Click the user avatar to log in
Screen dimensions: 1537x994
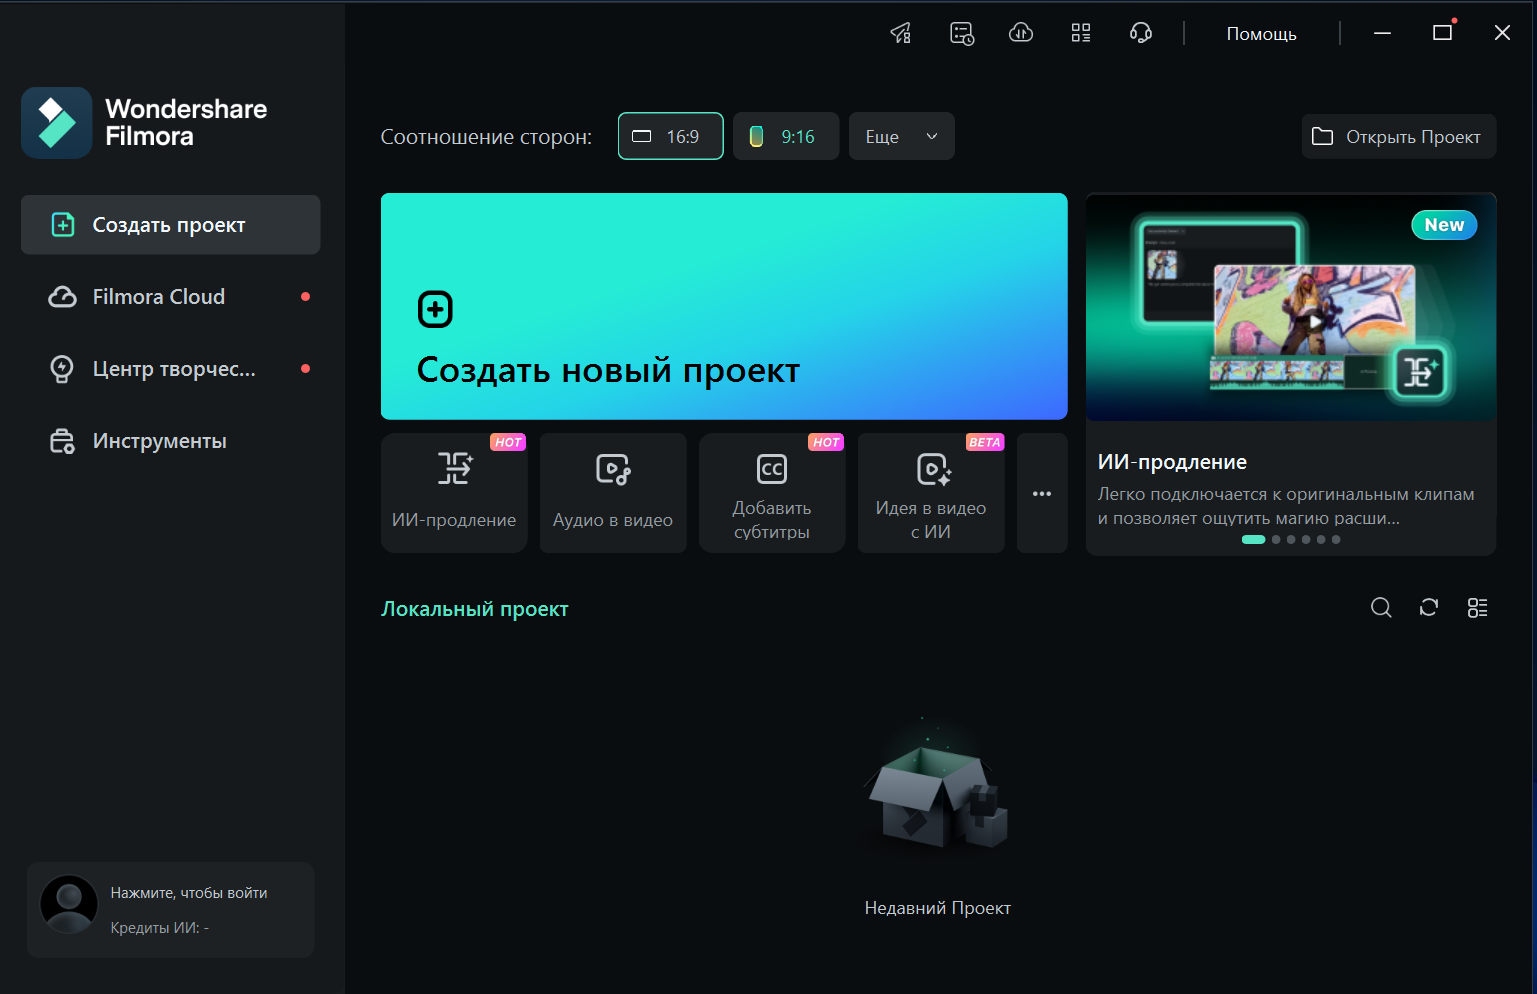(x=69, y=904)
